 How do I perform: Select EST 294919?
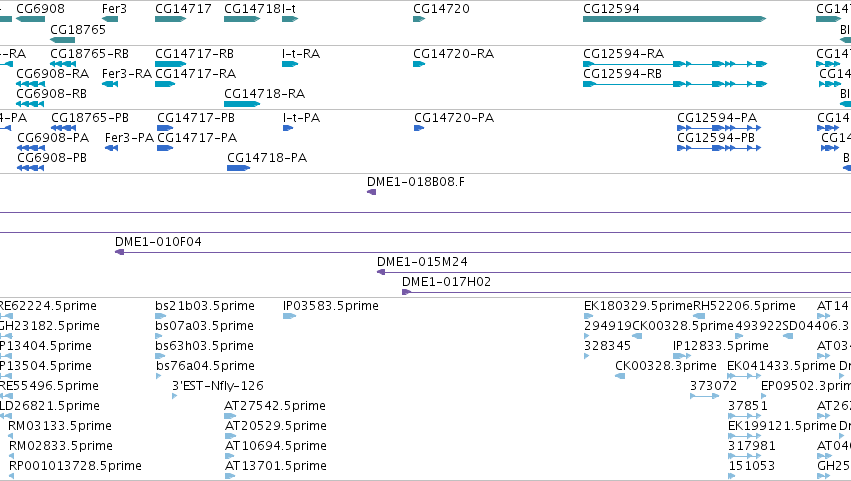(x=608, y=326)
